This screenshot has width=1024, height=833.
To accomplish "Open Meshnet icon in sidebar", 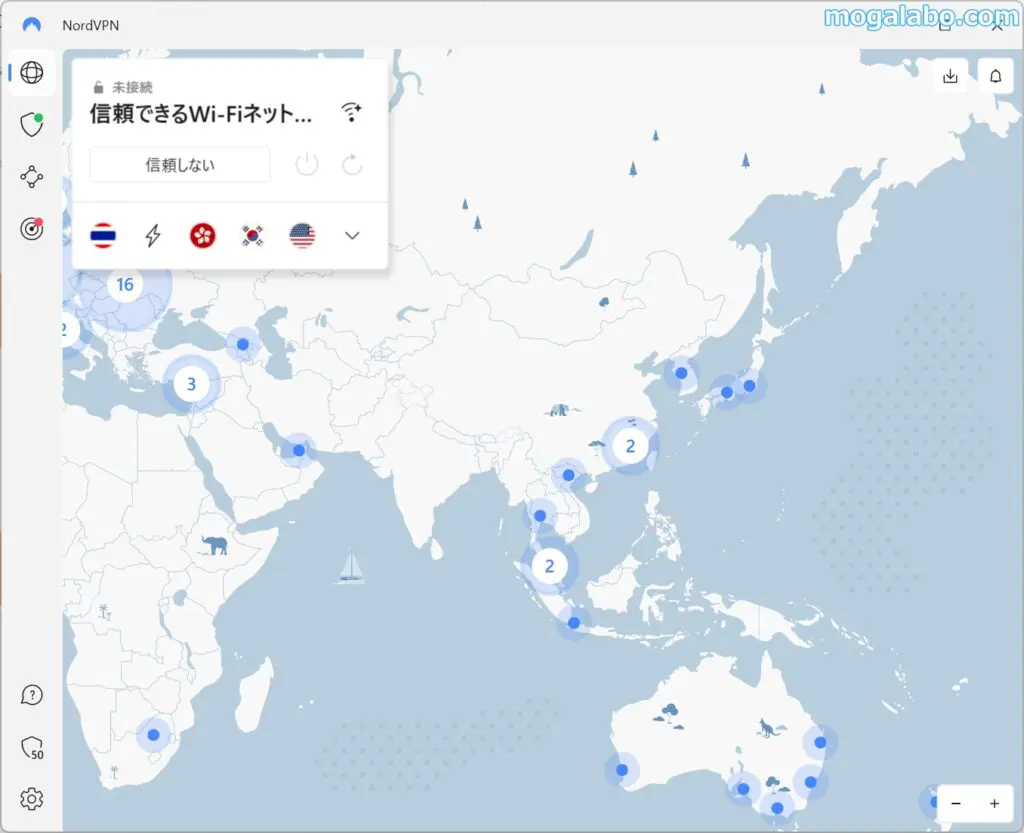I will click(x=32, y=177).
